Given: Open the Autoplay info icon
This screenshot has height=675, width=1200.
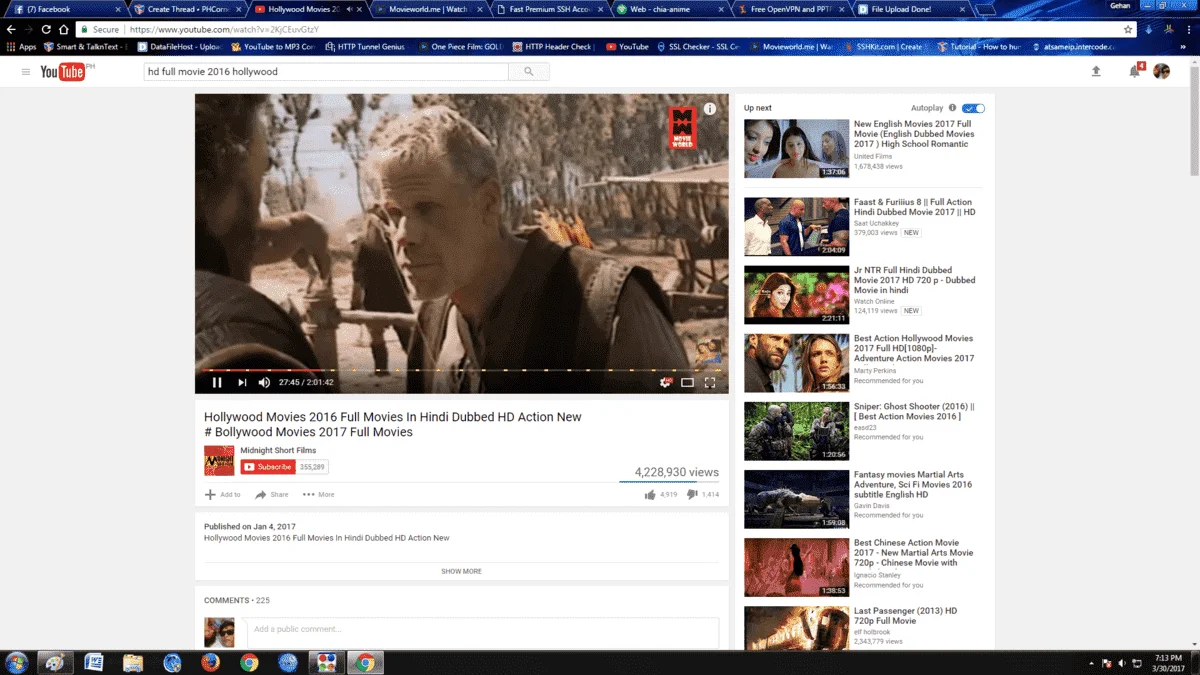Looking at the screenshot, I should (x=952, y=108).
